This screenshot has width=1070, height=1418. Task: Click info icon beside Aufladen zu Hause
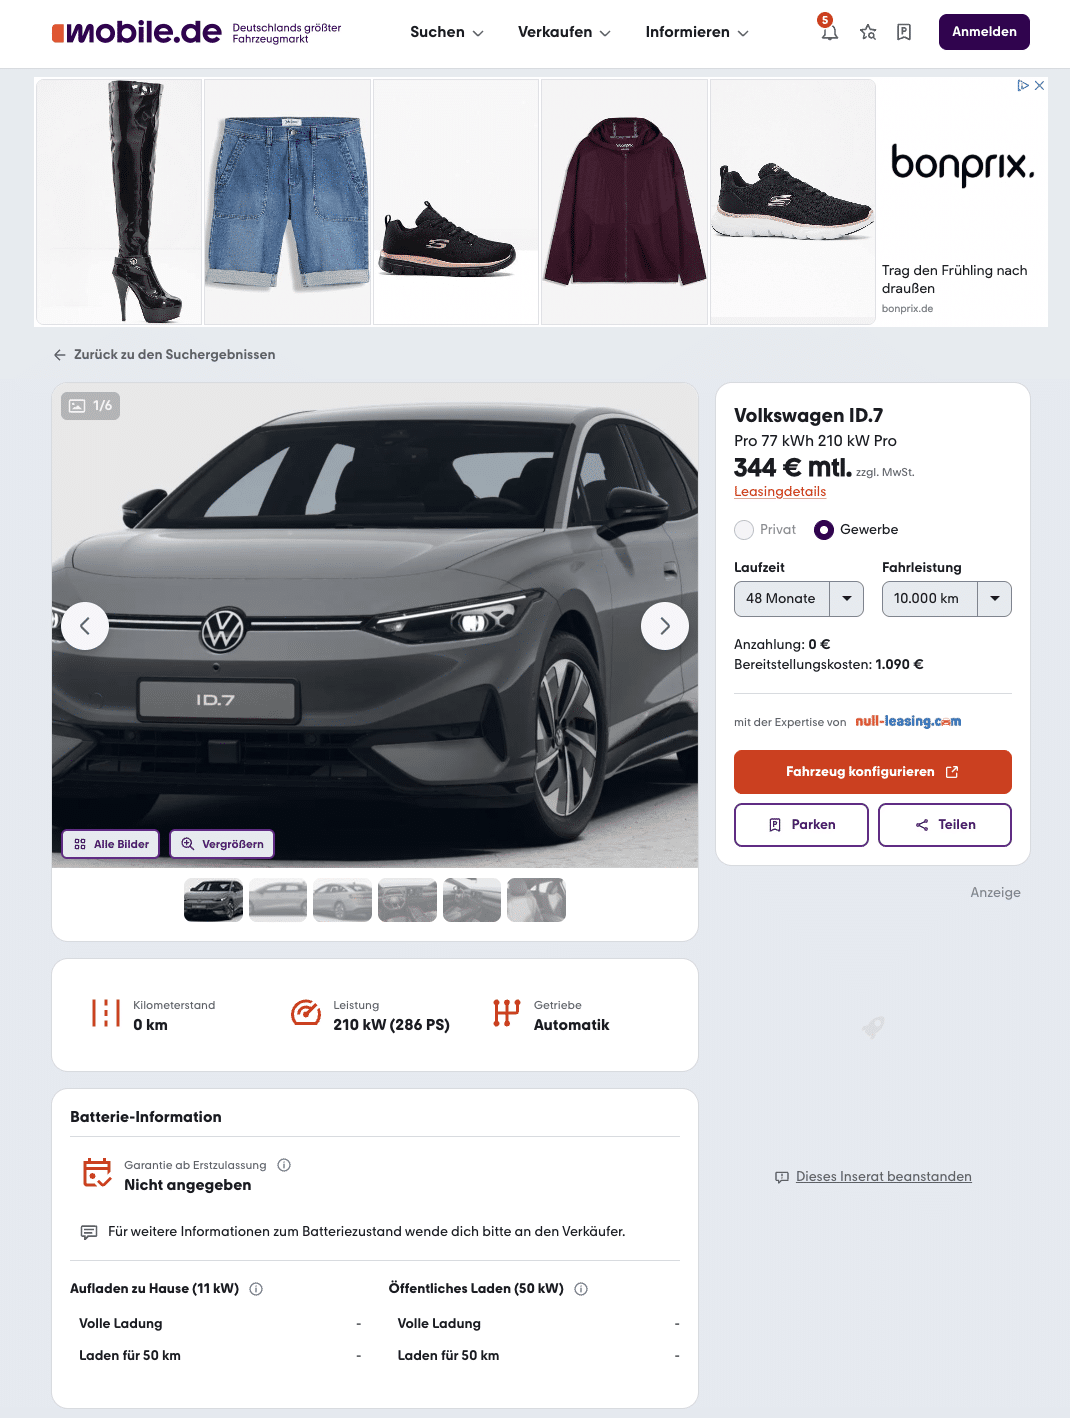tap(256, 1289)
